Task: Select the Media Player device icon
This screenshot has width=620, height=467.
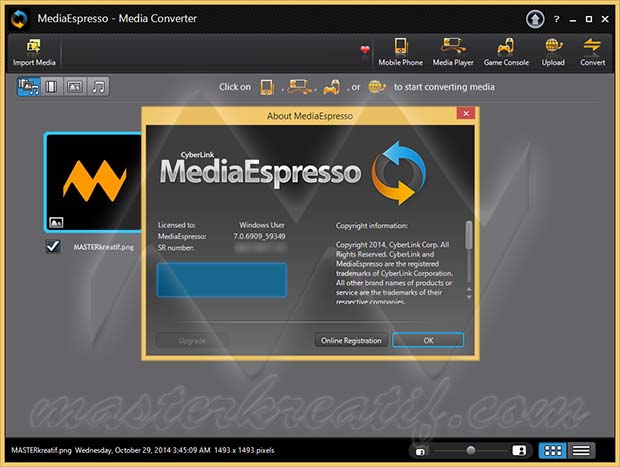Action: click(453, 52)
